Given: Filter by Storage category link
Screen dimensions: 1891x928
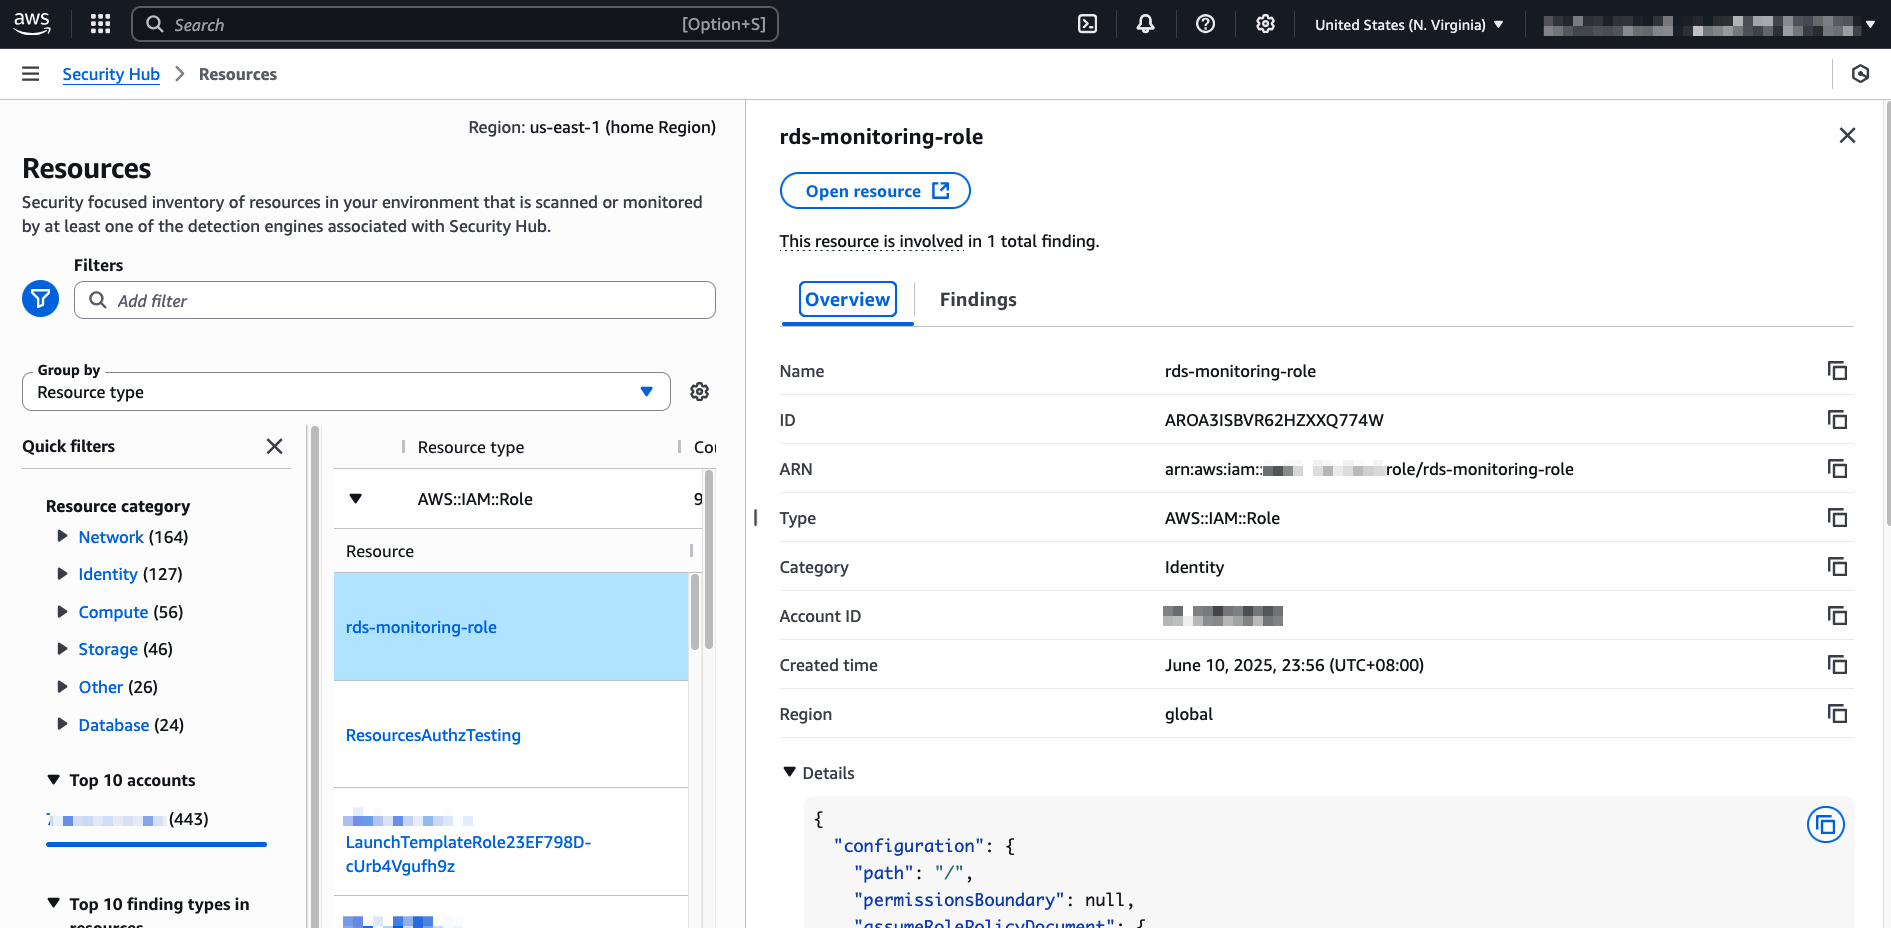Looking at the screenshot, I should 108,649.
